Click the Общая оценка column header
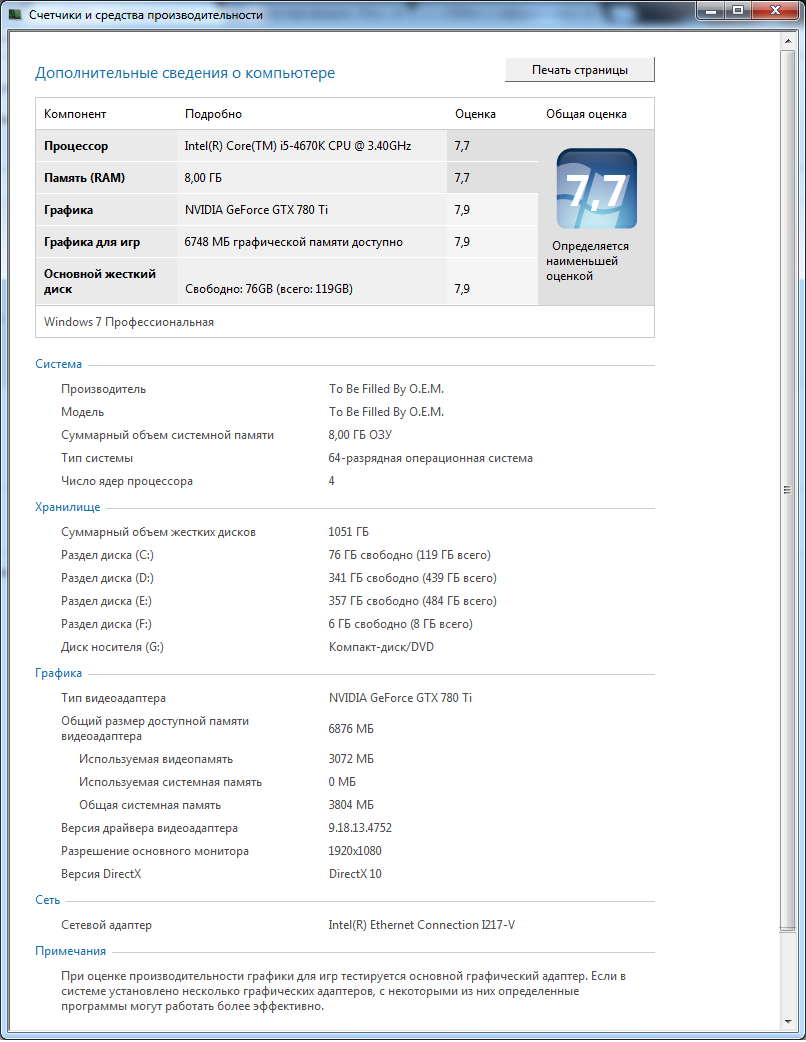806x1042 pixels. [x=586, y=114]
